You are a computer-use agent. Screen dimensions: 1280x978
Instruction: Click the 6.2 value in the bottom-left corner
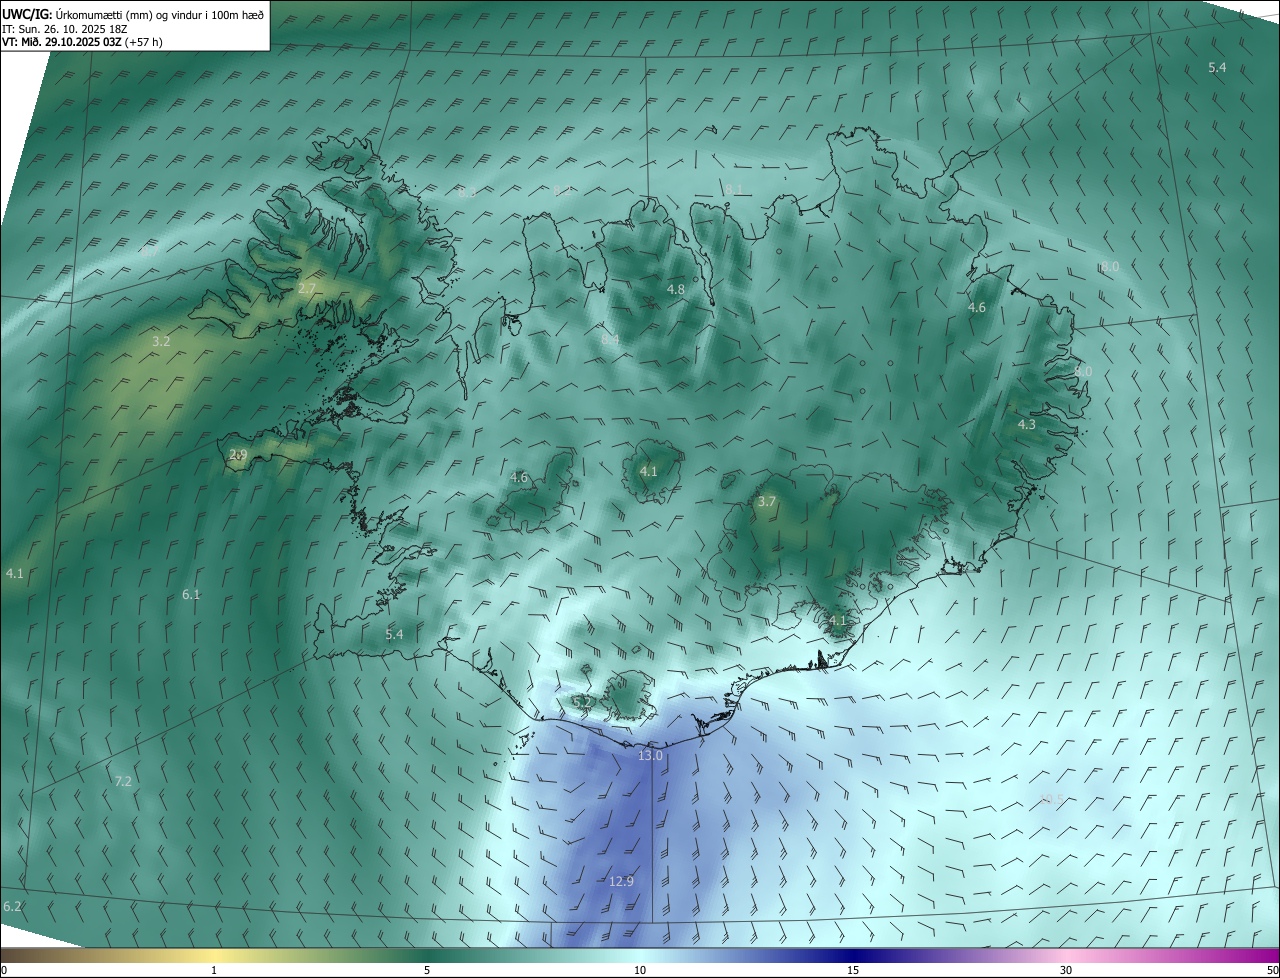(x=12, y=906)
